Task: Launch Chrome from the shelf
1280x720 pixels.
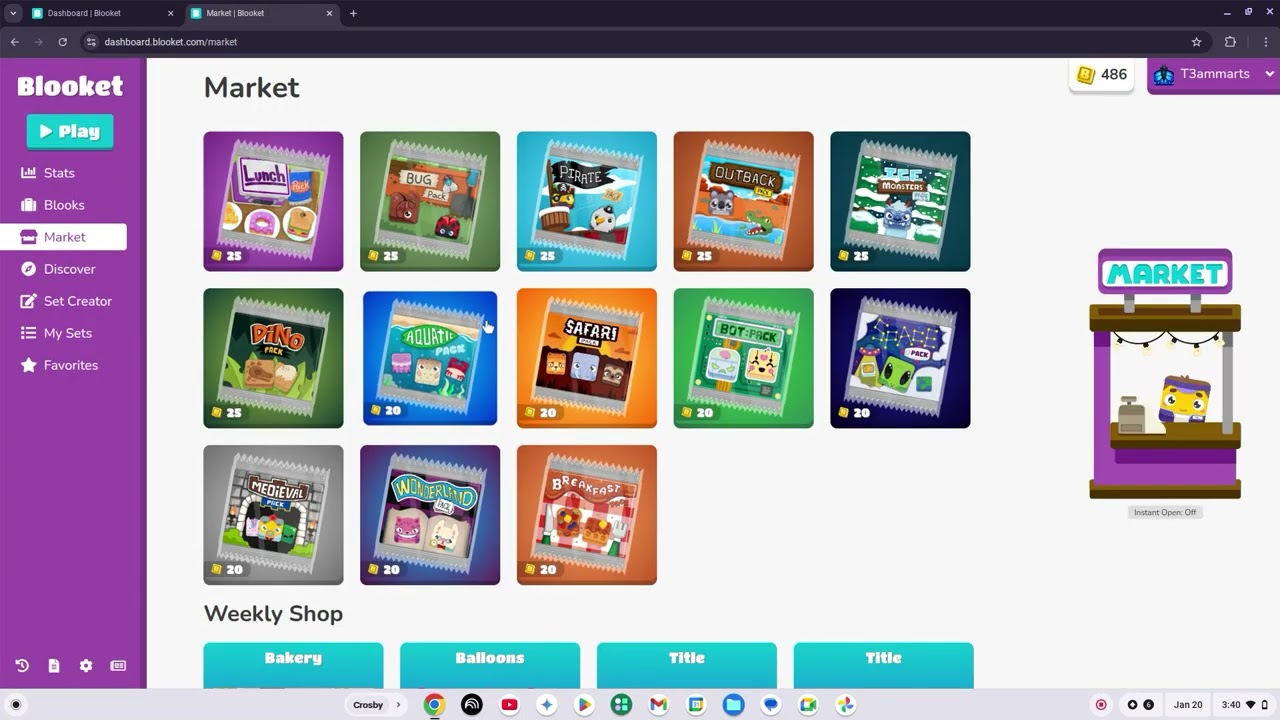Action: coord(434,705)
